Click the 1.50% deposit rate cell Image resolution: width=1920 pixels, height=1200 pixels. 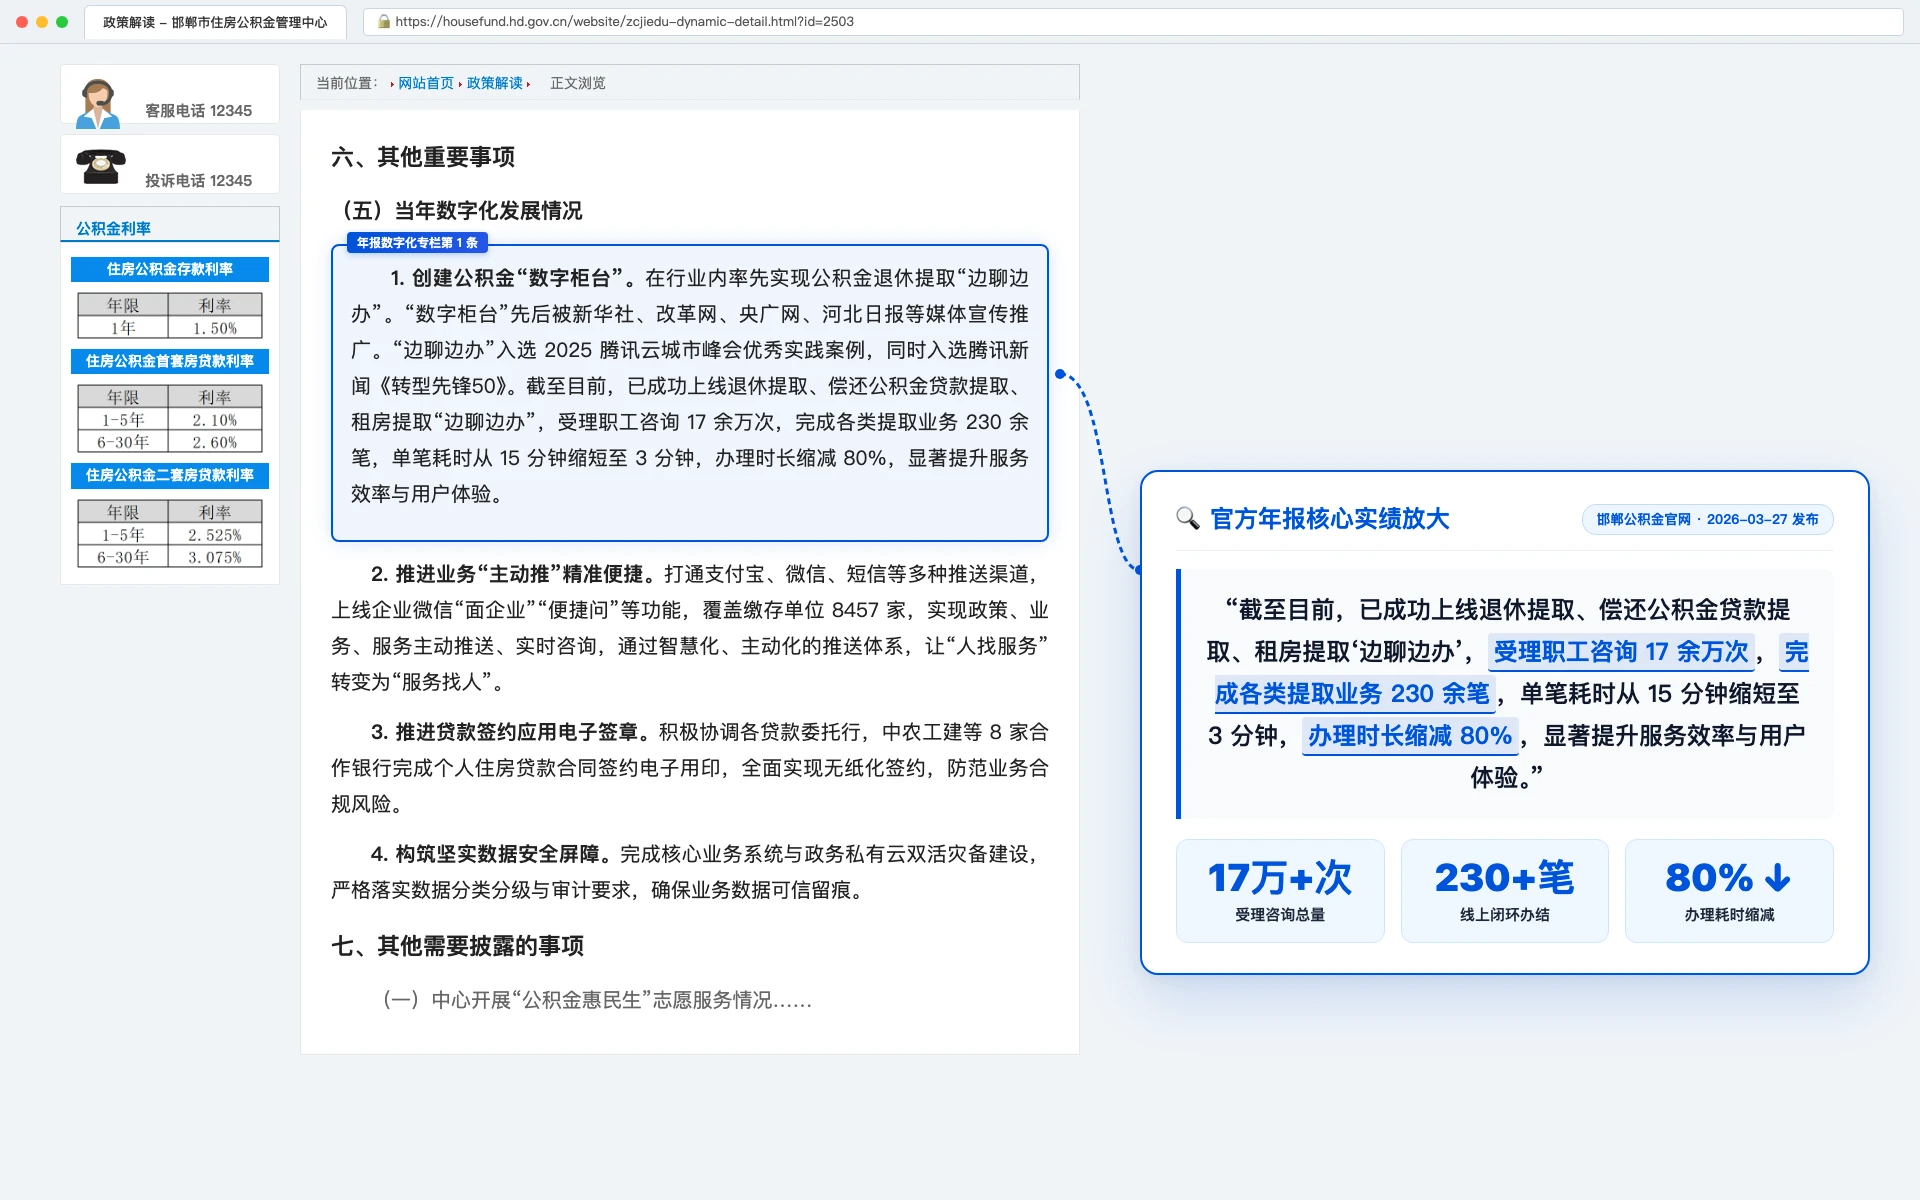click(215, 328)
